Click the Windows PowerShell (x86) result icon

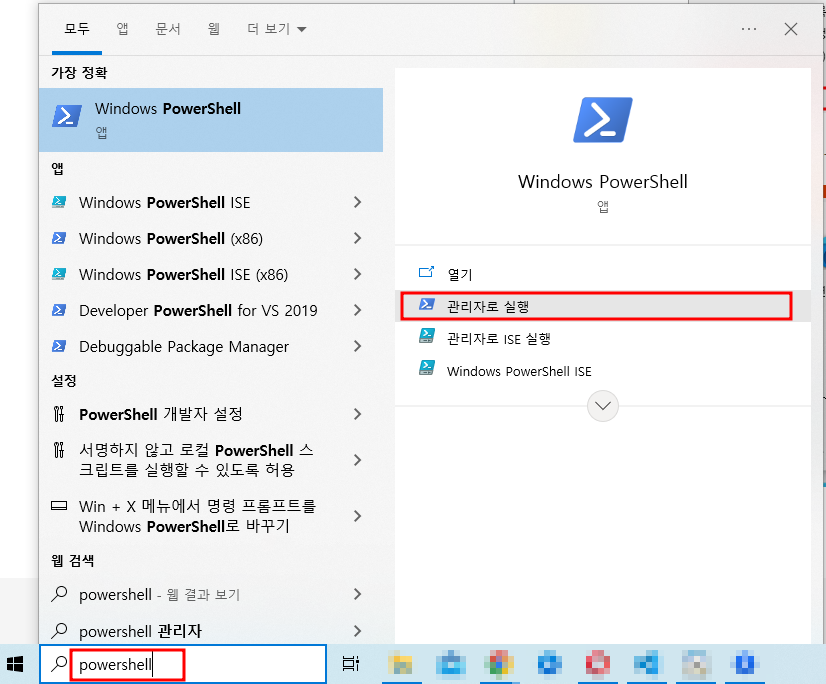(59, 238)
